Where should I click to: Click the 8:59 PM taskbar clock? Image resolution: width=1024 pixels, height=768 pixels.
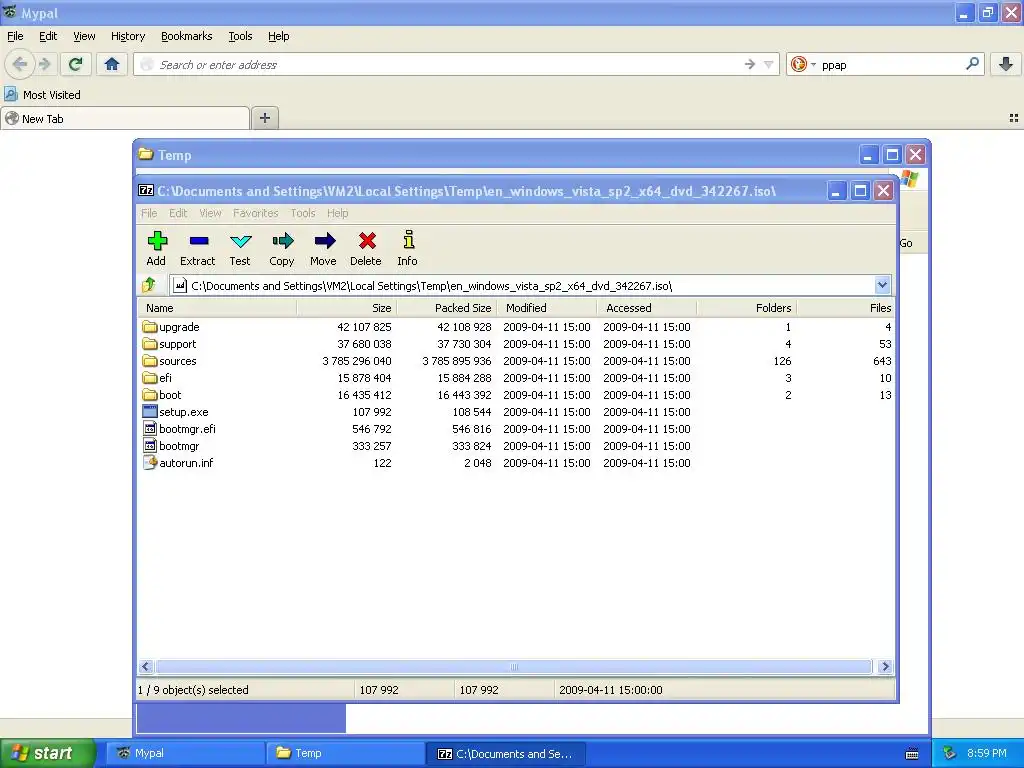(x=986, y=753)
